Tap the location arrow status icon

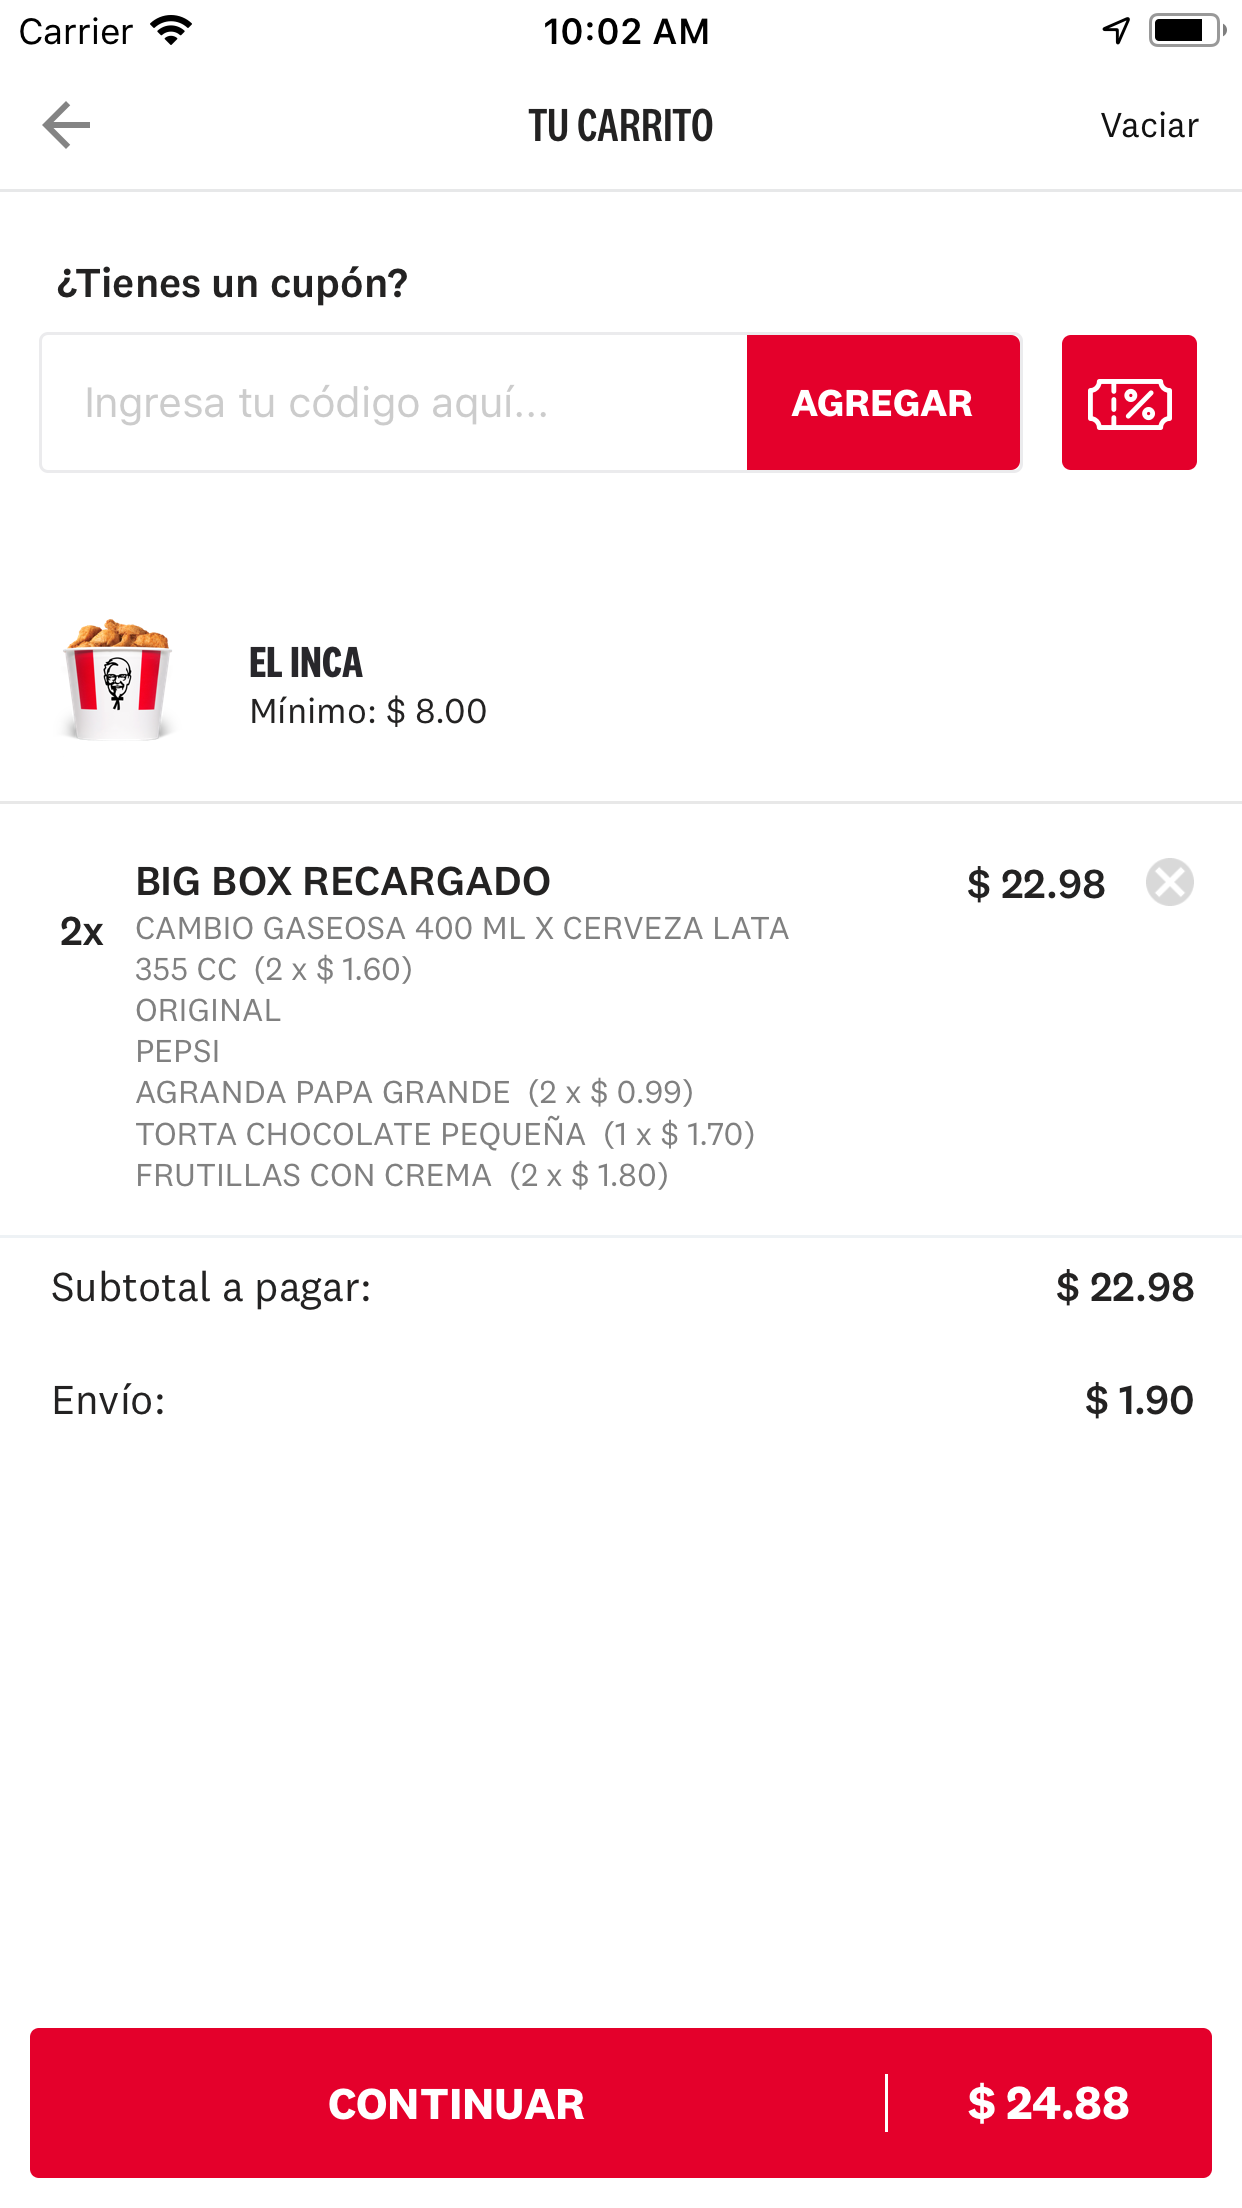click(x=1116, y=31)
